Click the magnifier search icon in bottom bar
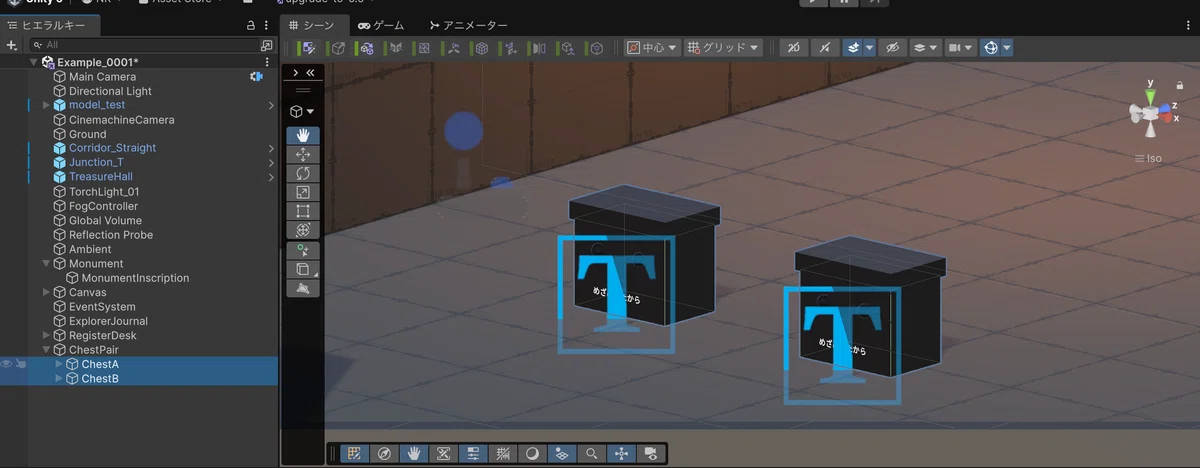This screenshot has width=1200, height=468. click(x=592, y=453)
